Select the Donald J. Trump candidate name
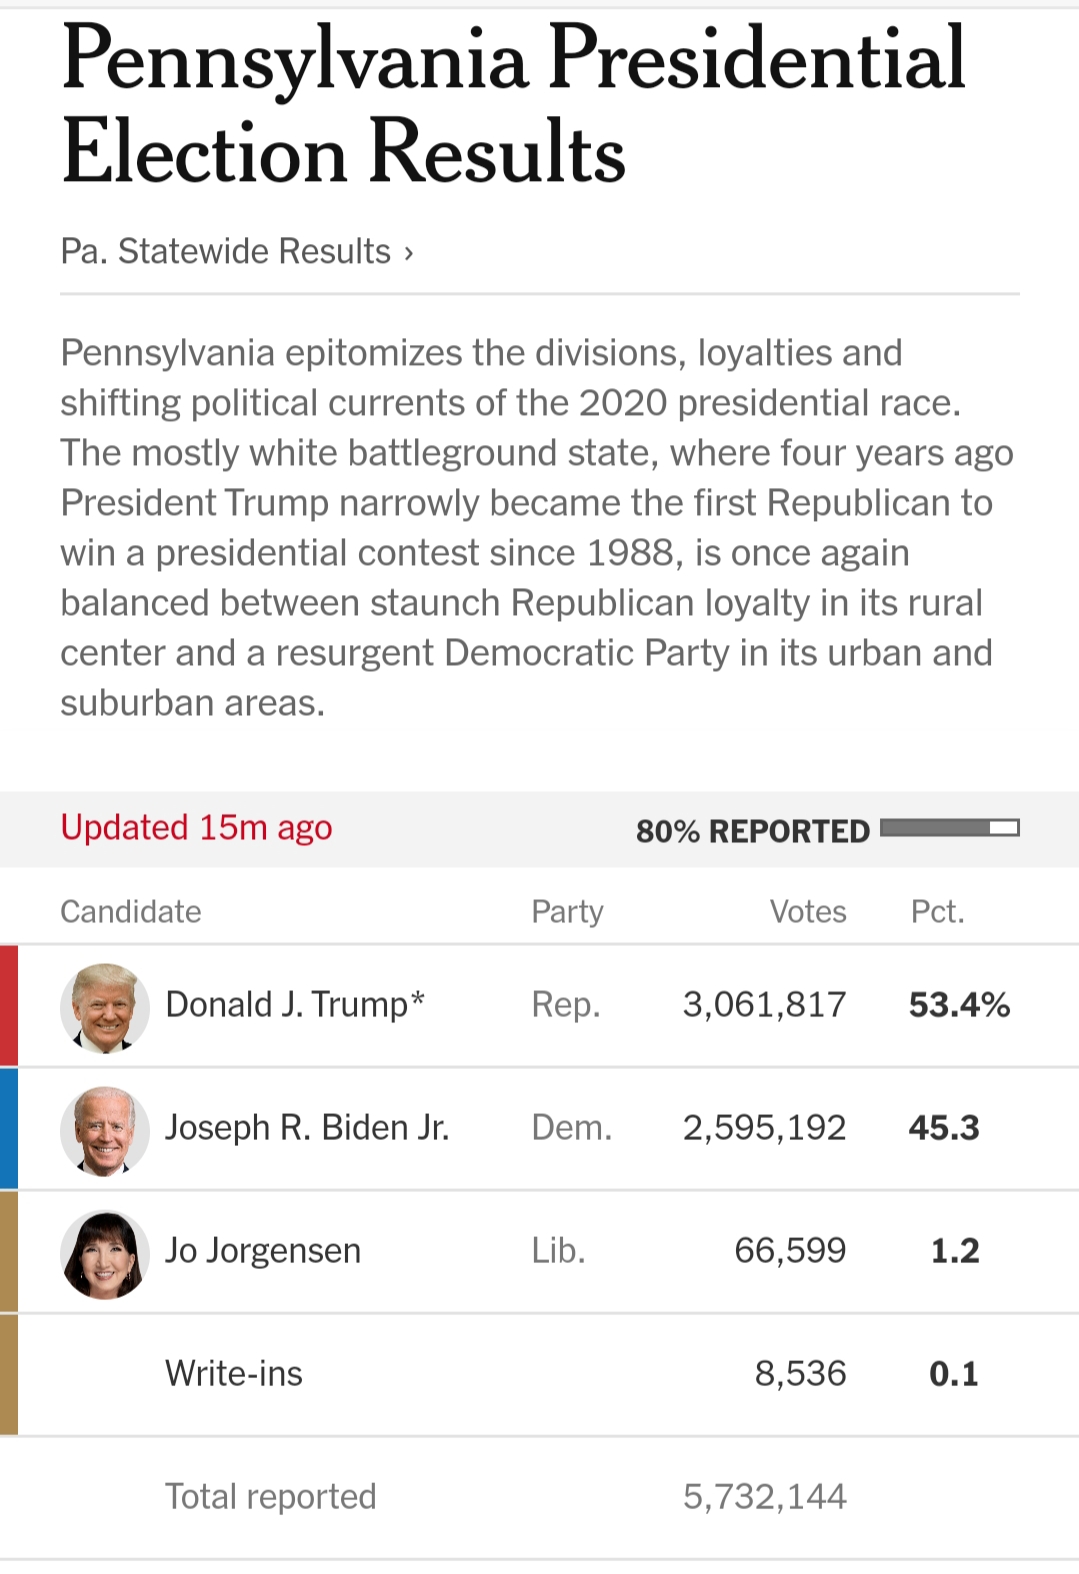The height and width of the screenshot is (1574, 1079). pyautogui.click(x=295, y=1004)
